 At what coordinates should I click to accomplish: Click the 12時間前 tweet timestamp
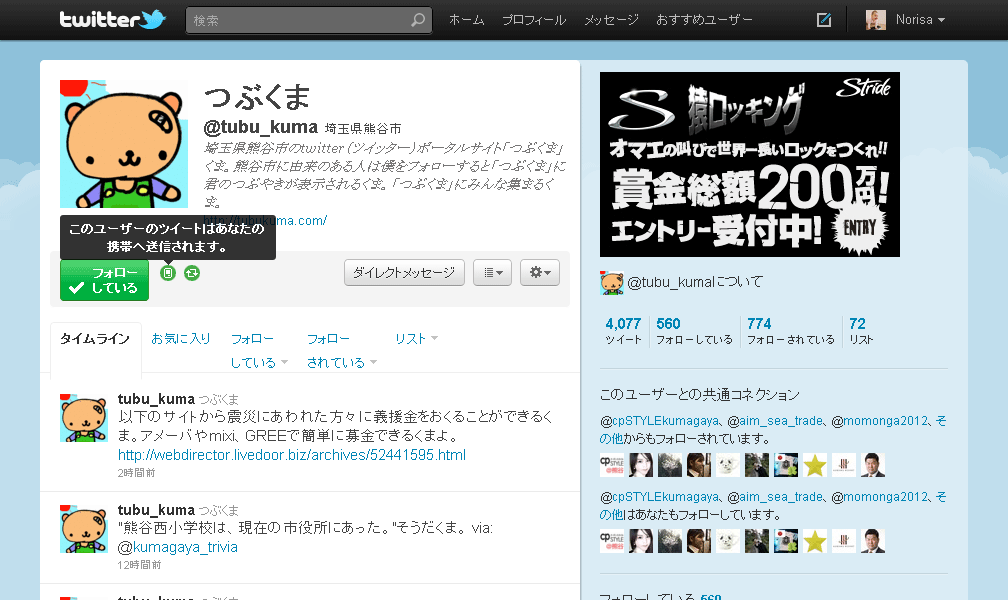click(x=139, y=565)
